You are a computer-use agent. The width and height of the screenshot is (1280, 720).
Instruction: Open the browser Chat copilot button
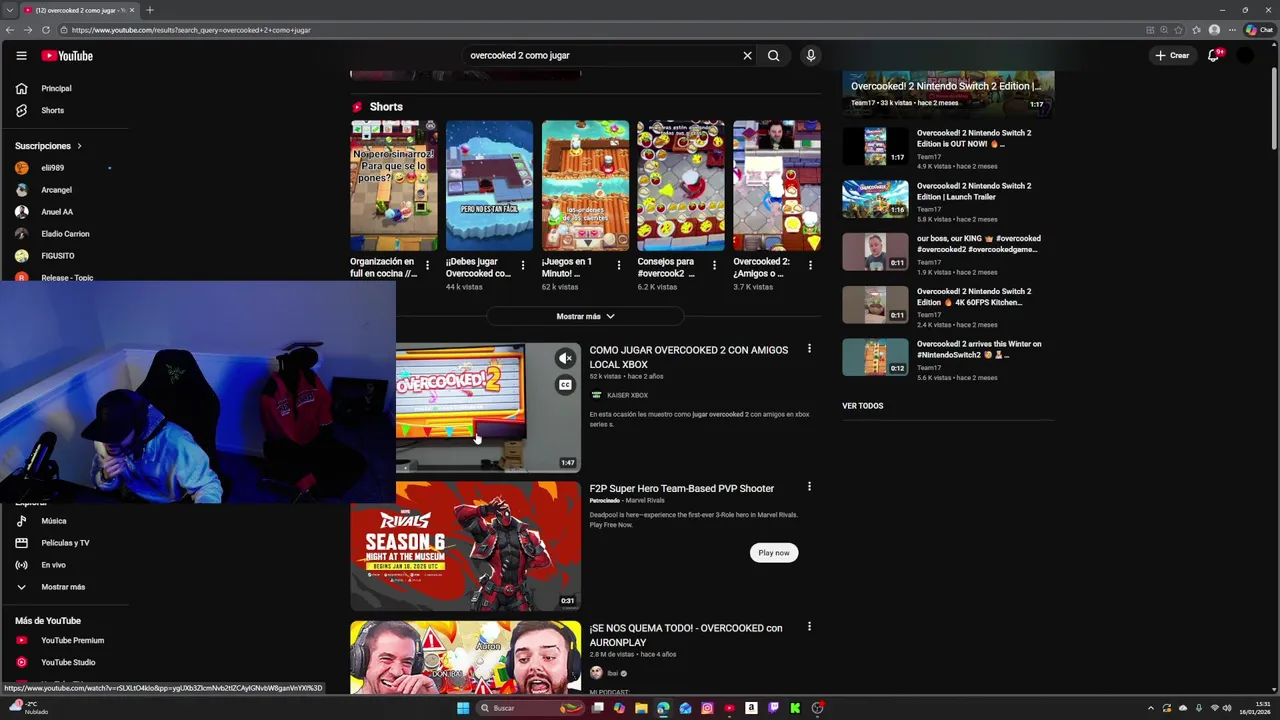coord(1261,30)
